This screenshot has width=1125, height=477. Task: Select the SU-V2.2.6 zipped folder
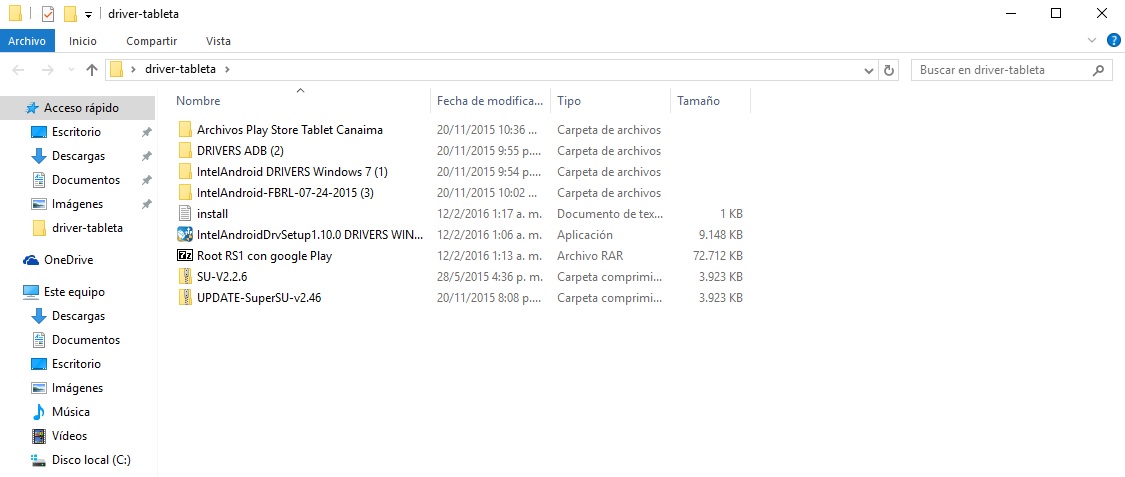[x=221, y=277]
